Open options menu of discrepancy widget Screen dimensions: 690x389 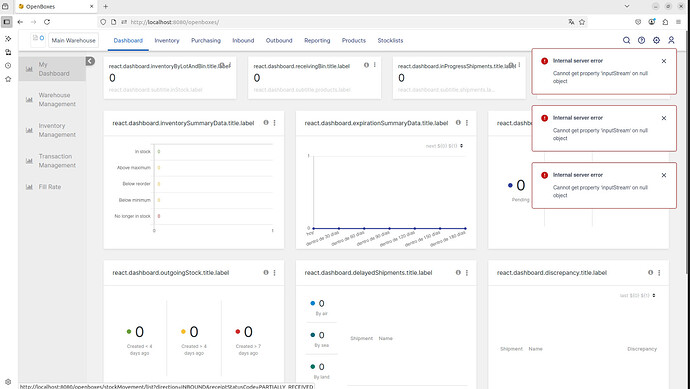(659, 272)
